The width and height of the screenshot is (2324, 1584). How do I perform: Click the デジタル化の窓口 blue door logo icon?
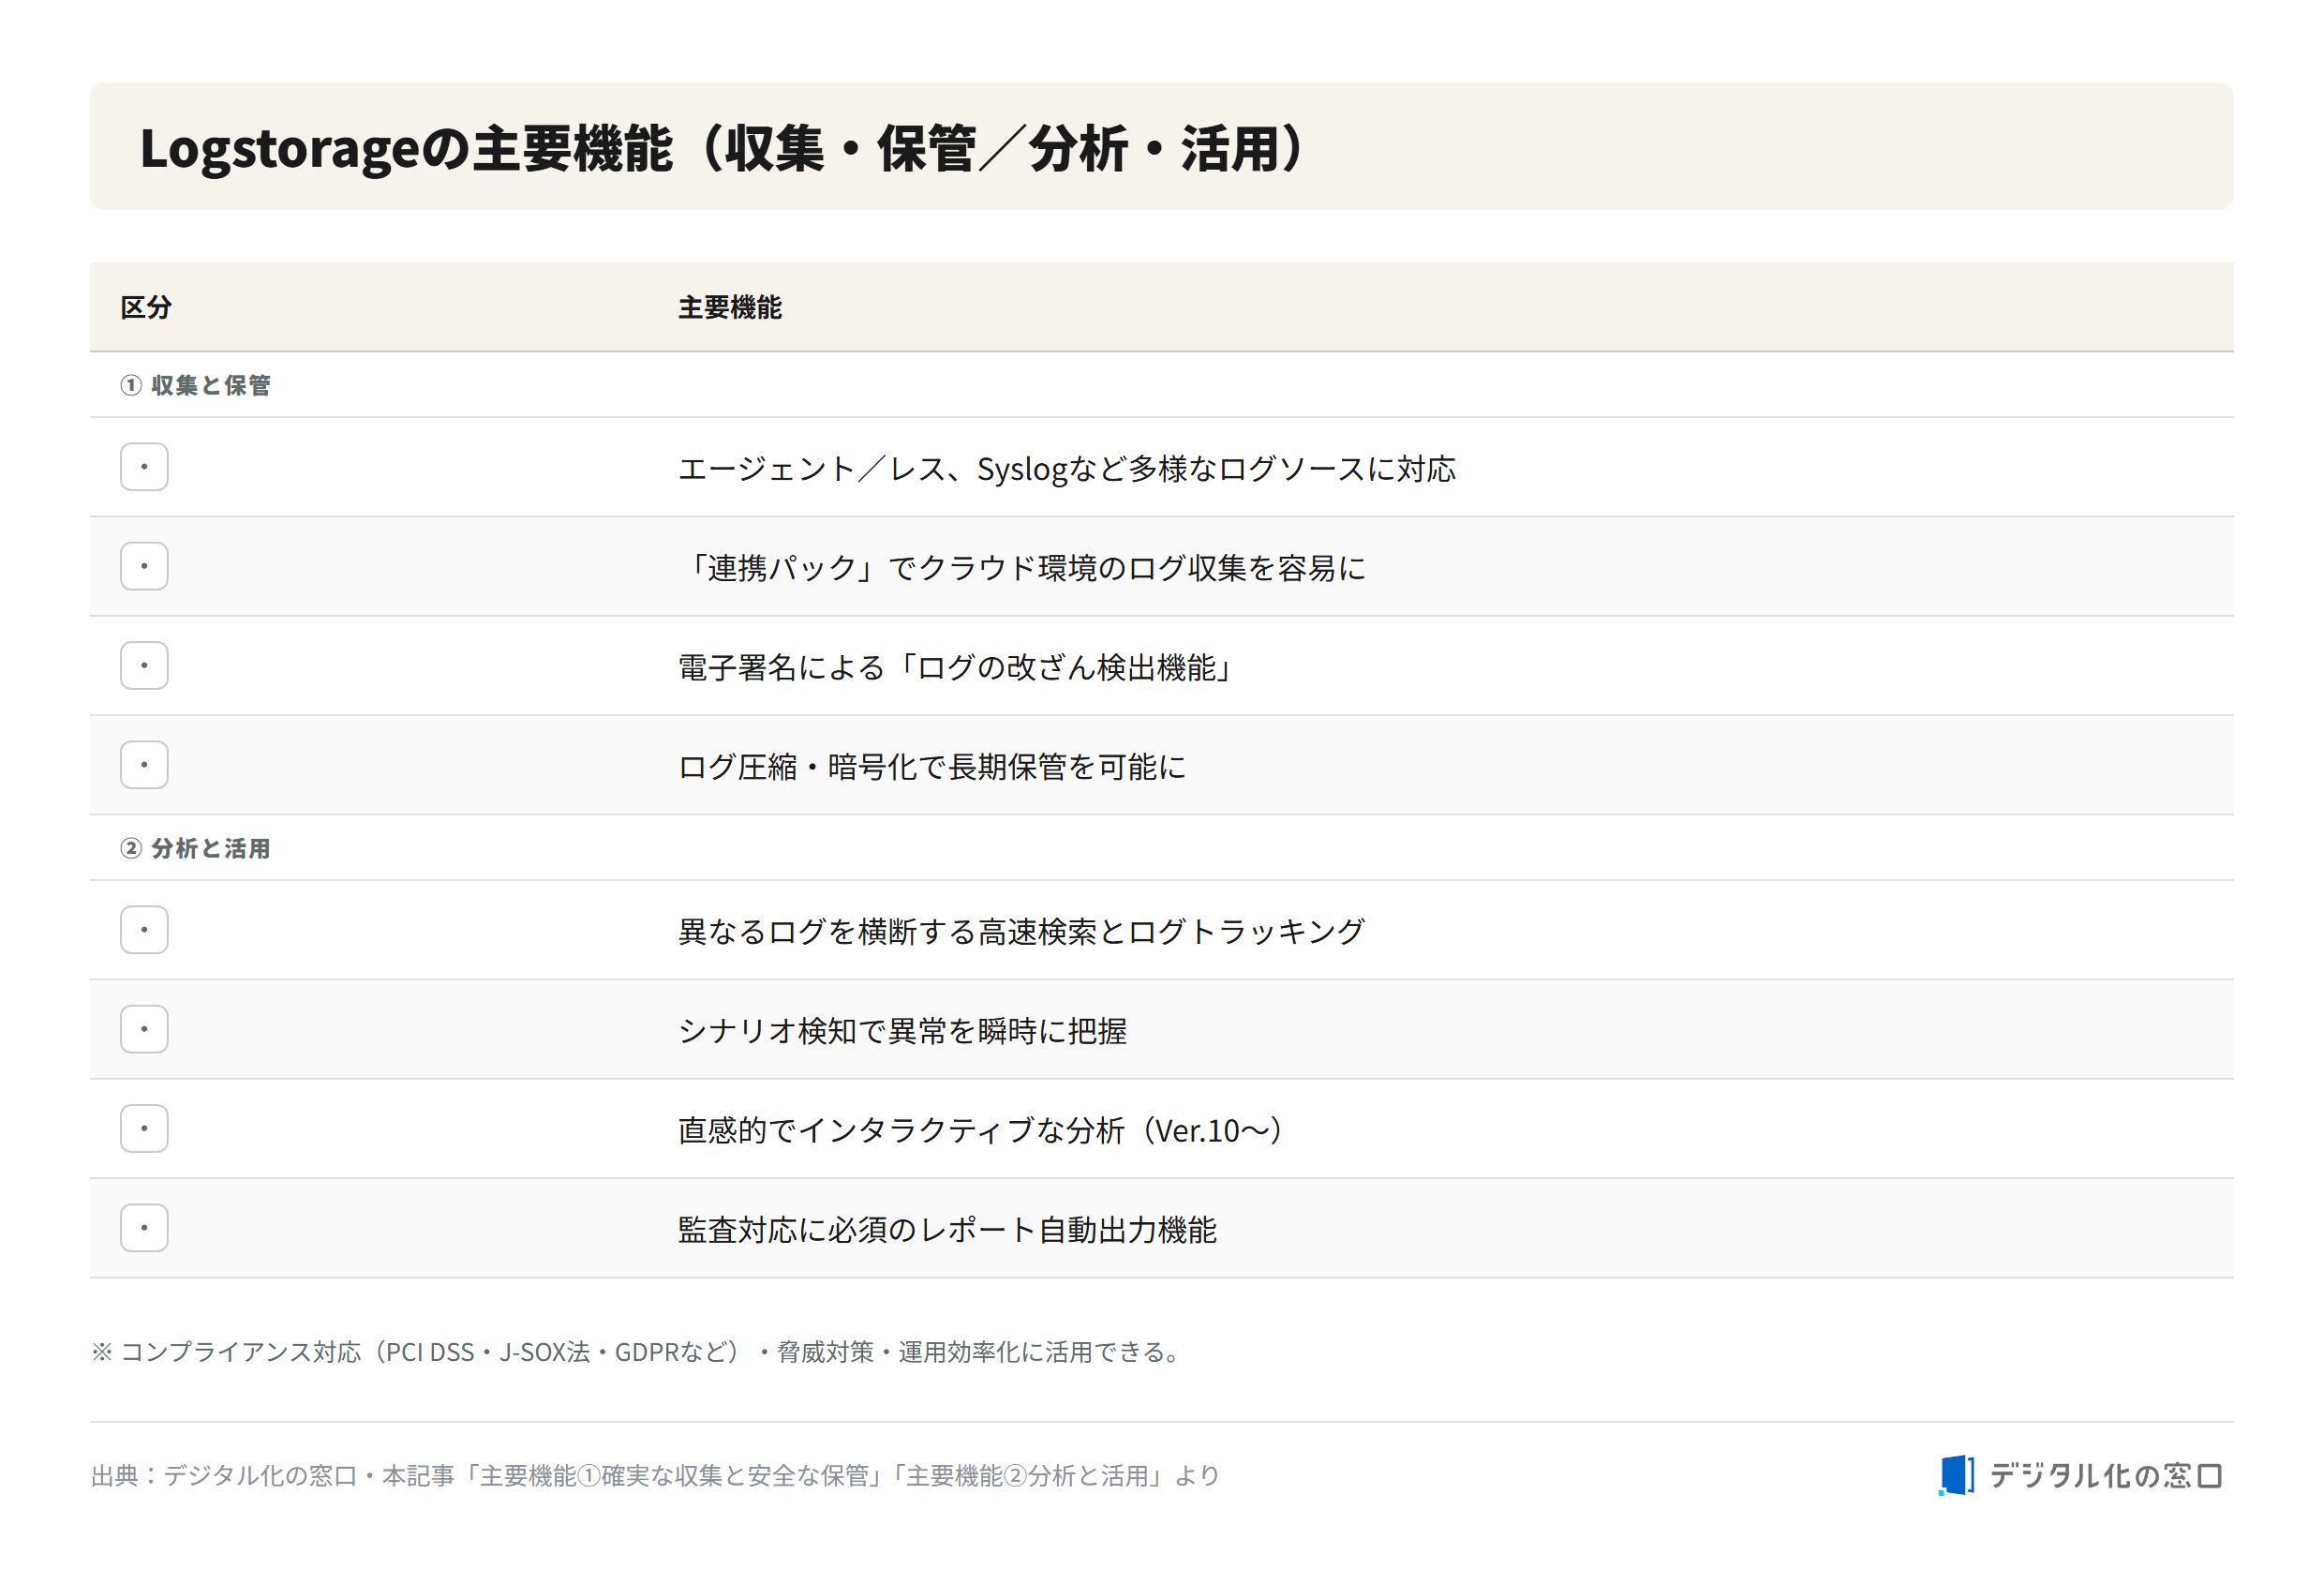click(x=1955, y=1475)
